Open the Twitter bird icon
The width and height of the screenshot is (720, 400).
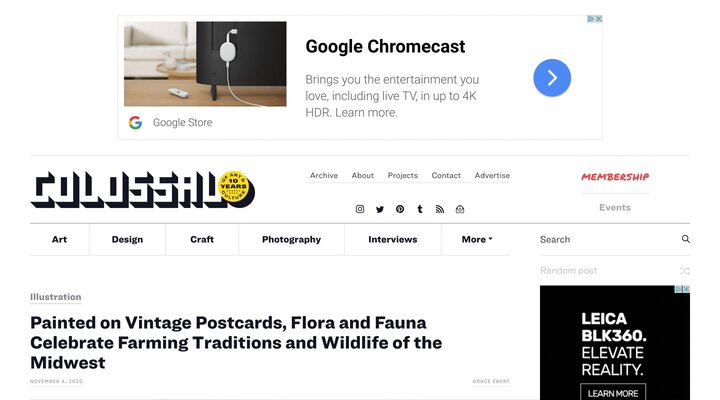[380, 209]
